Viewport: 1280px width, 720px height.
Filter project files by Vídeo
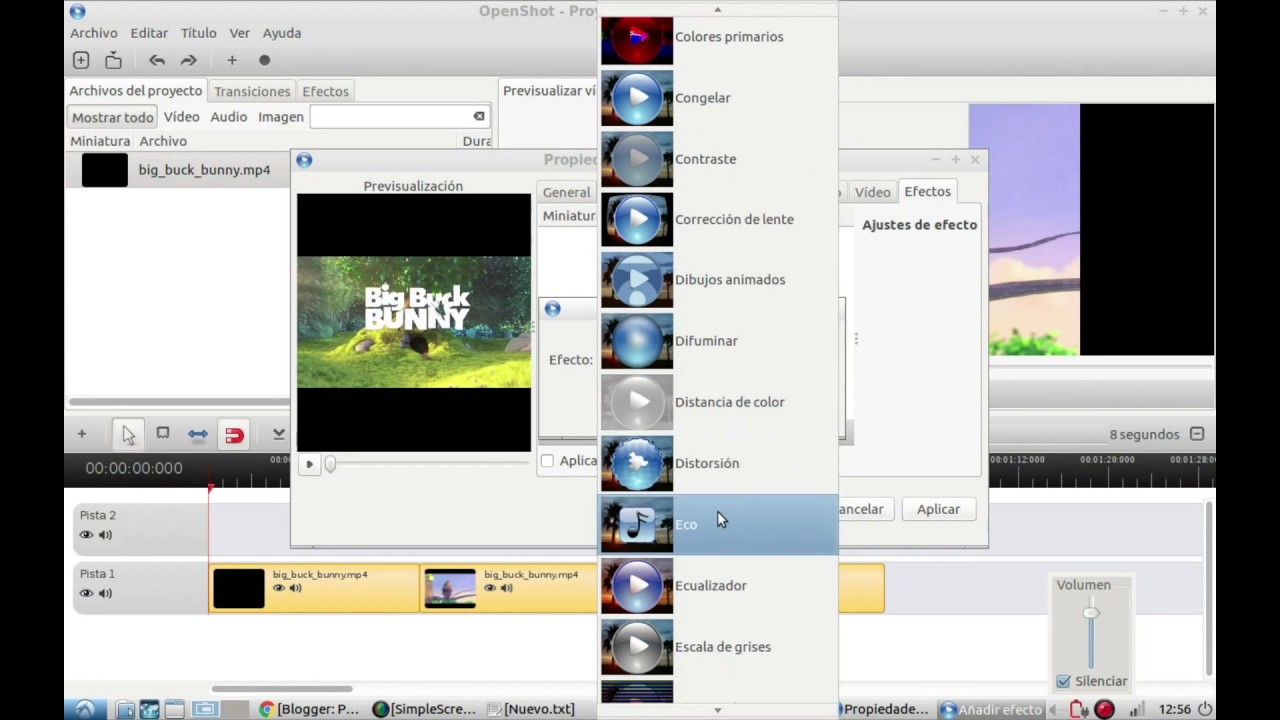pyautogui.click(x=182, y=117)
